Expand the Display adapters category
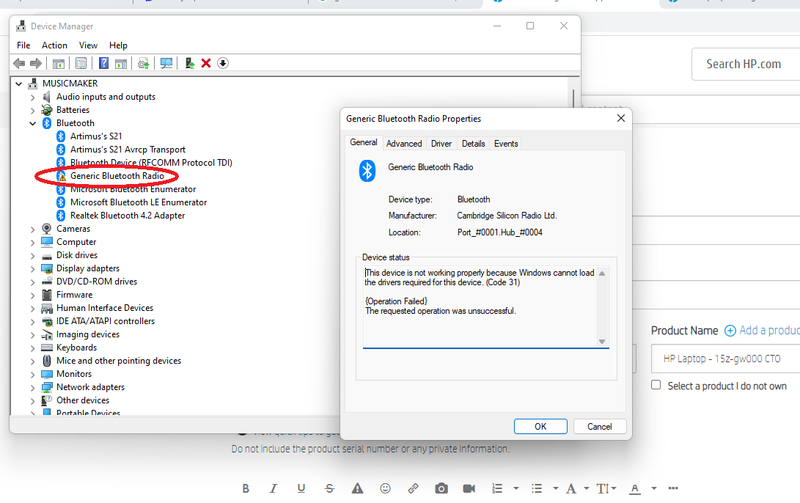Viewport: 800px width, 503px height. (x=33, y=269)
